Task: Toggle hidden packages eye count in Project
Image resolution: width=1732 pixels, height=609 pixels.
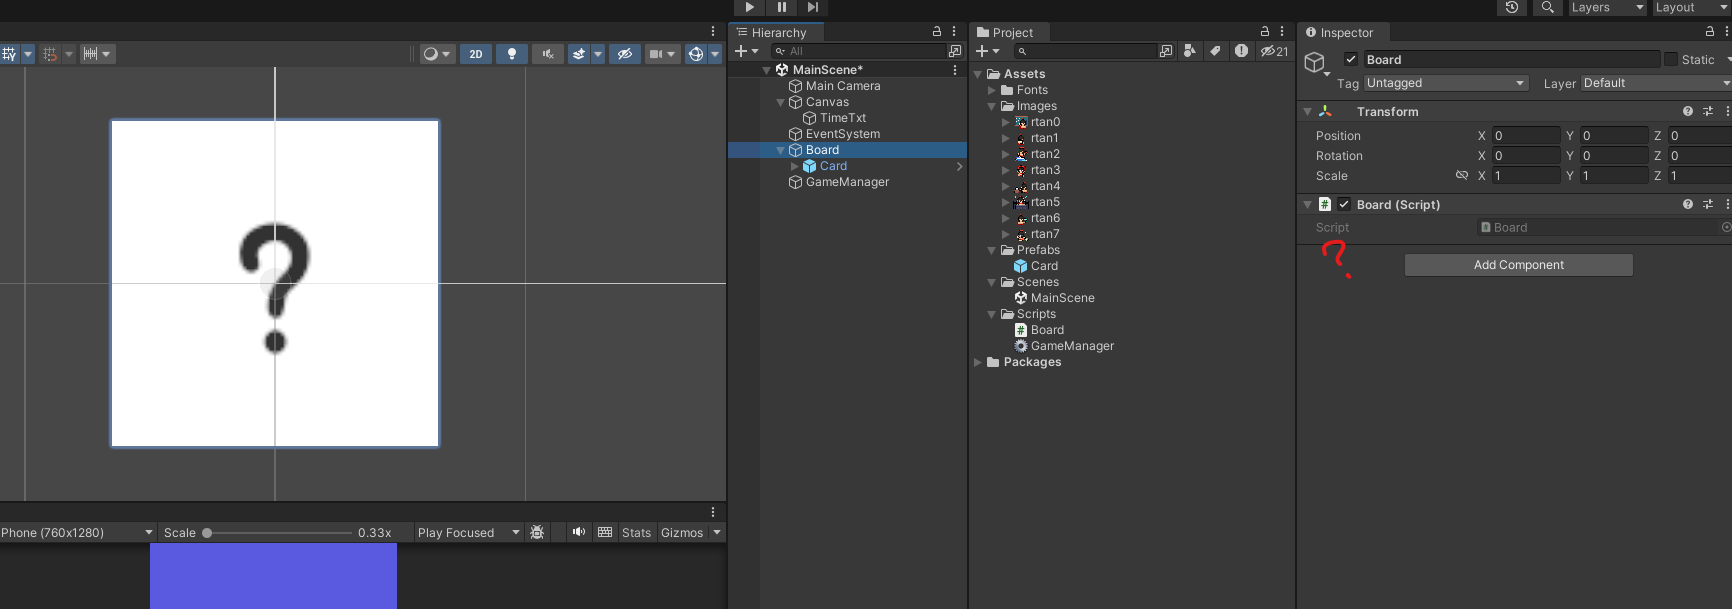Action: 1274,51
